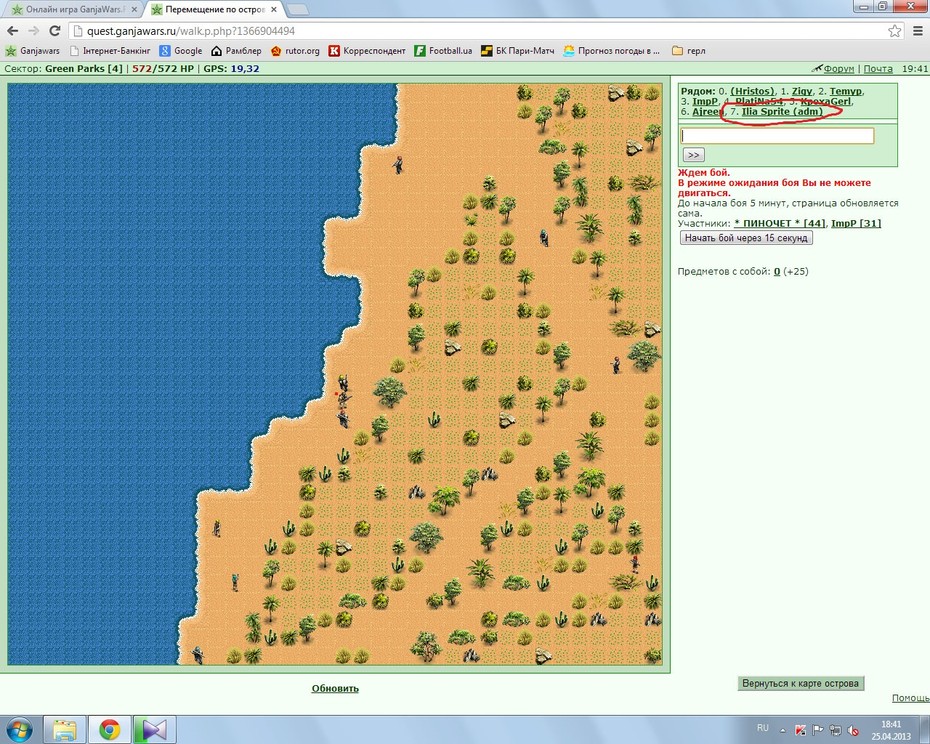Open participant ImpP [31] link
The height and width of the screenshot is (744, 930).
[x=856, y=224]
